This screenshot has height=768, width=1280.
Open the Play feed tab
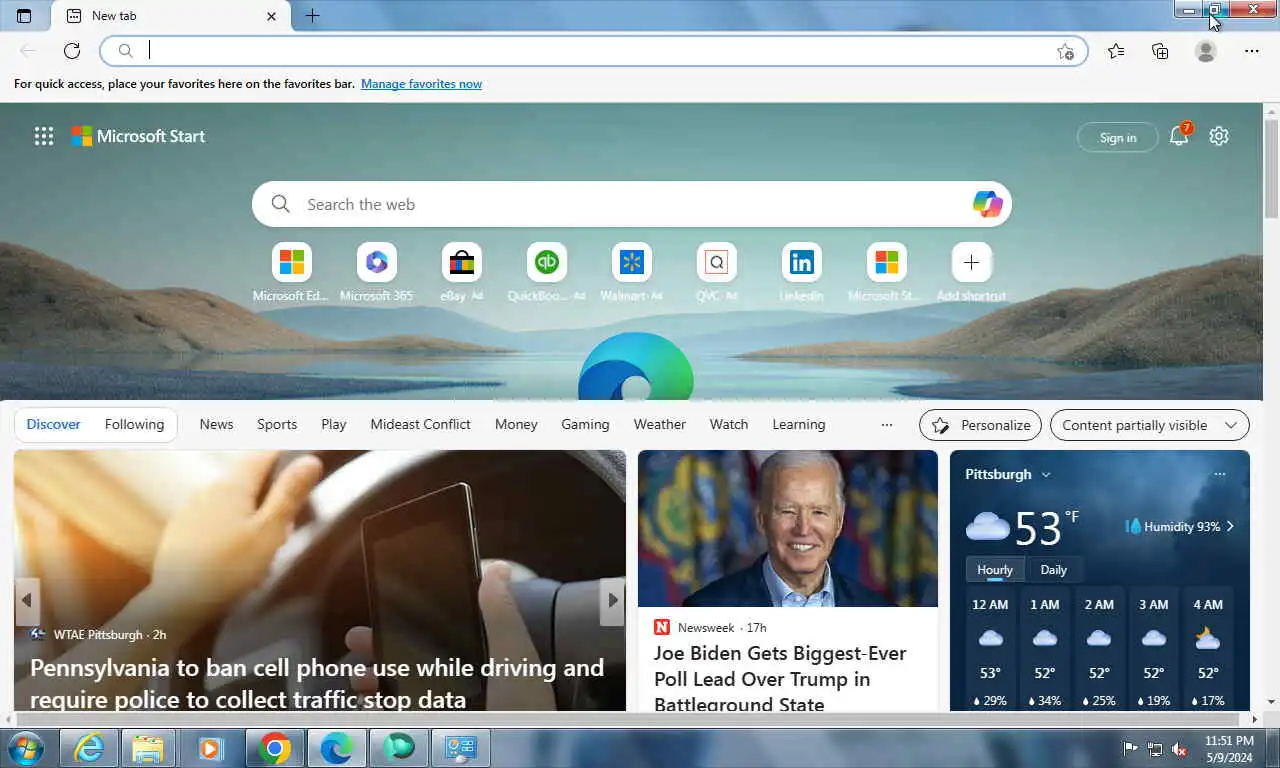334,424
